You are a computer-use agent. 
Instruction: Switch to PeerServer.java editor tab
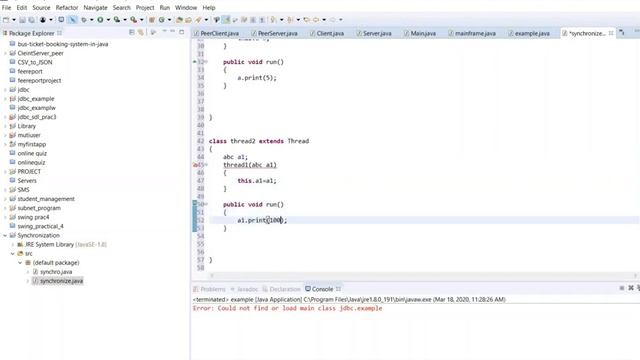[x=274, y=33]
